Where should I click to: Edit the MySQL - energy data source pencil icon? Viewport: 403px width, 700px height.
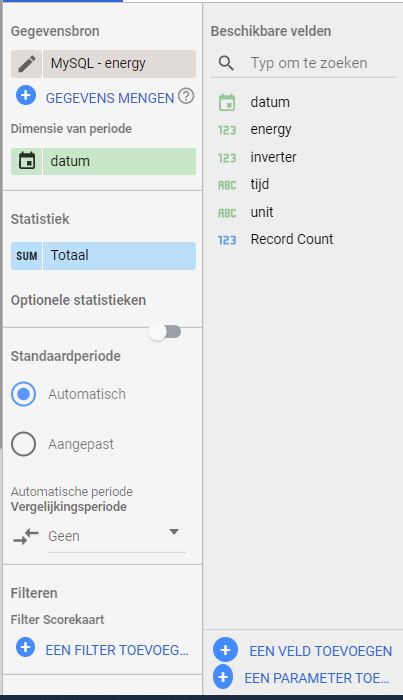pos(27,64)
